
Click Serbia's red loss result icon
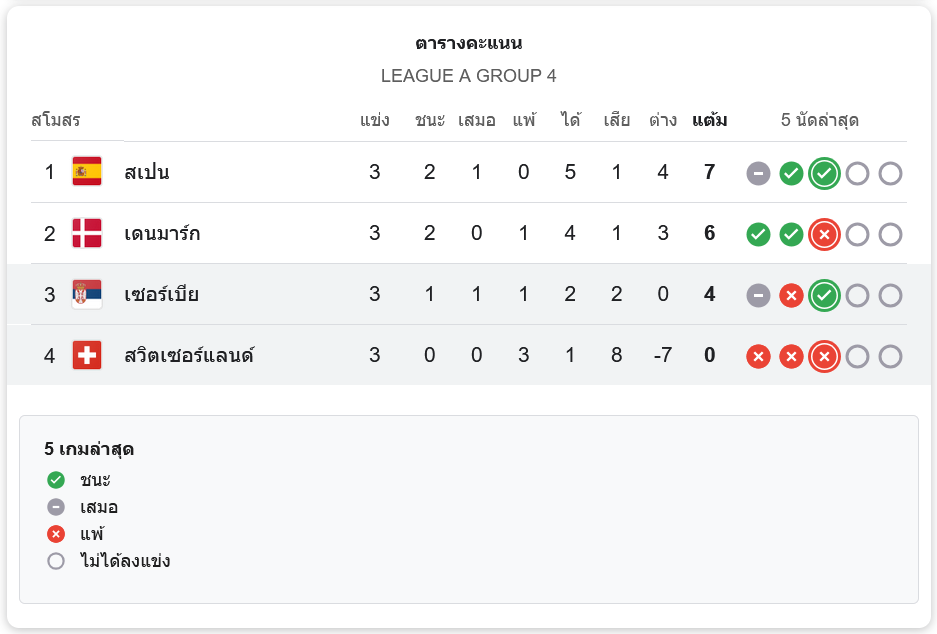pyautogui.click(x=791, y=295)
